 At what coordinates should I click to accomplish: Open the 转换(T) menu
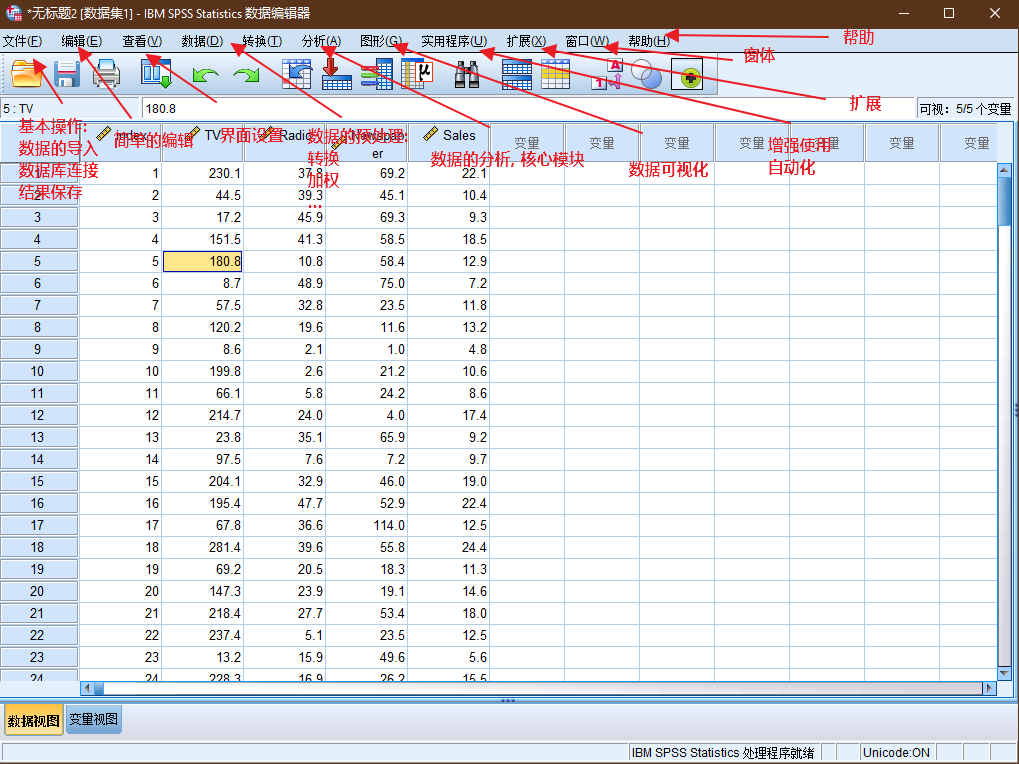262,41
